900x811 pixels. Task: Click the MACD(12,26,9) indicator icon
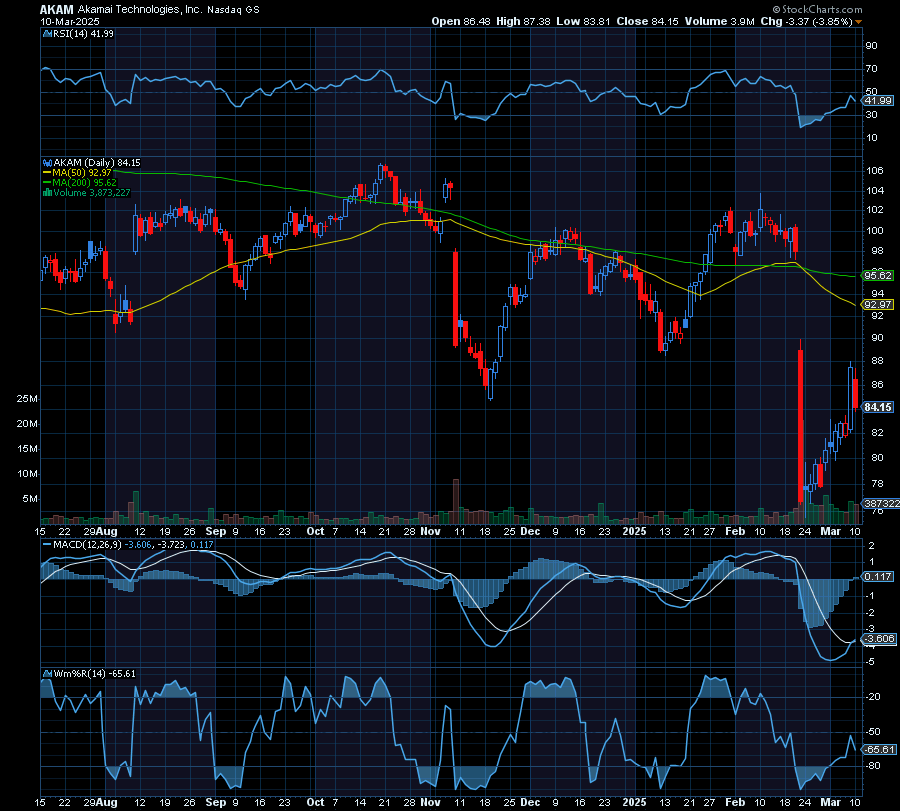[x=46, y=546]
